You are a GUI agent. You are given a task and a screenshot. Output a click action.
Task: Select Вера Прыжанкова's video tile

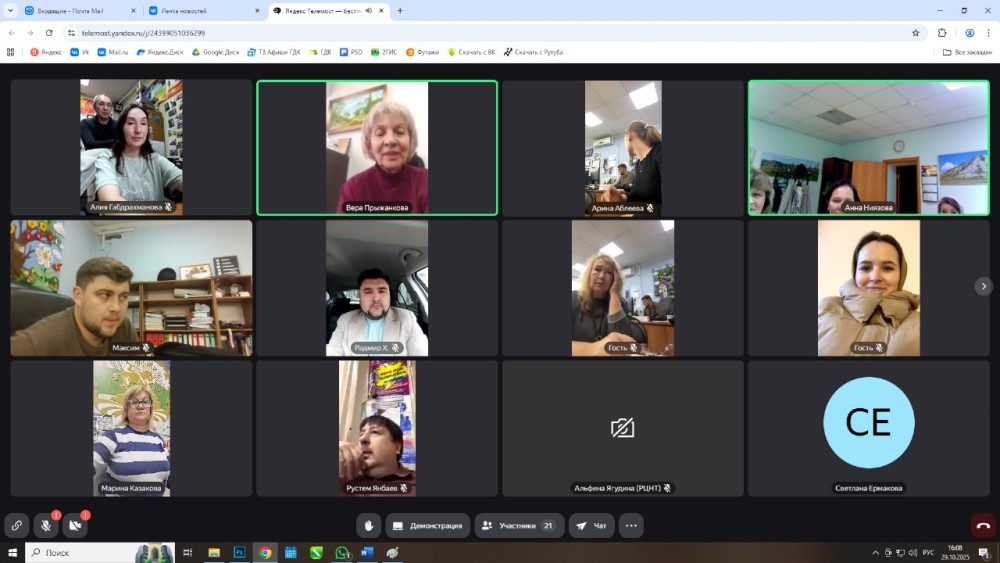click(x=377, y=148)
